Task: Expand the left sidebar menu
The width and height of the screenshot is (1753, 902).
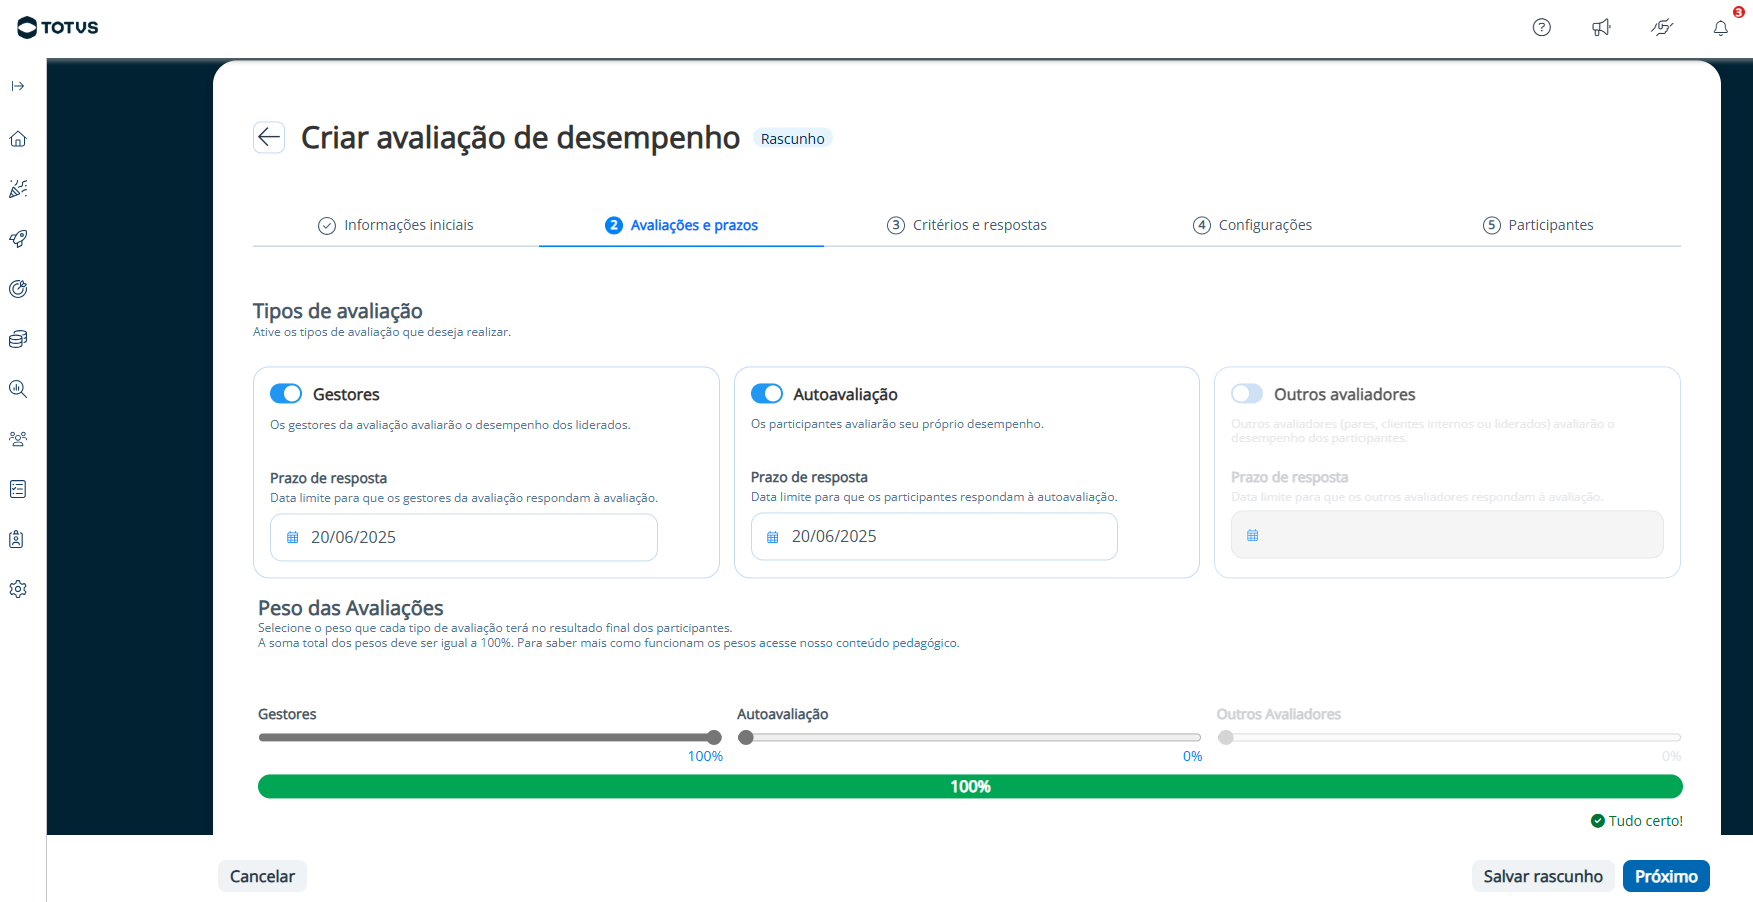Action: pyautogui.click(x=18, y=86)
